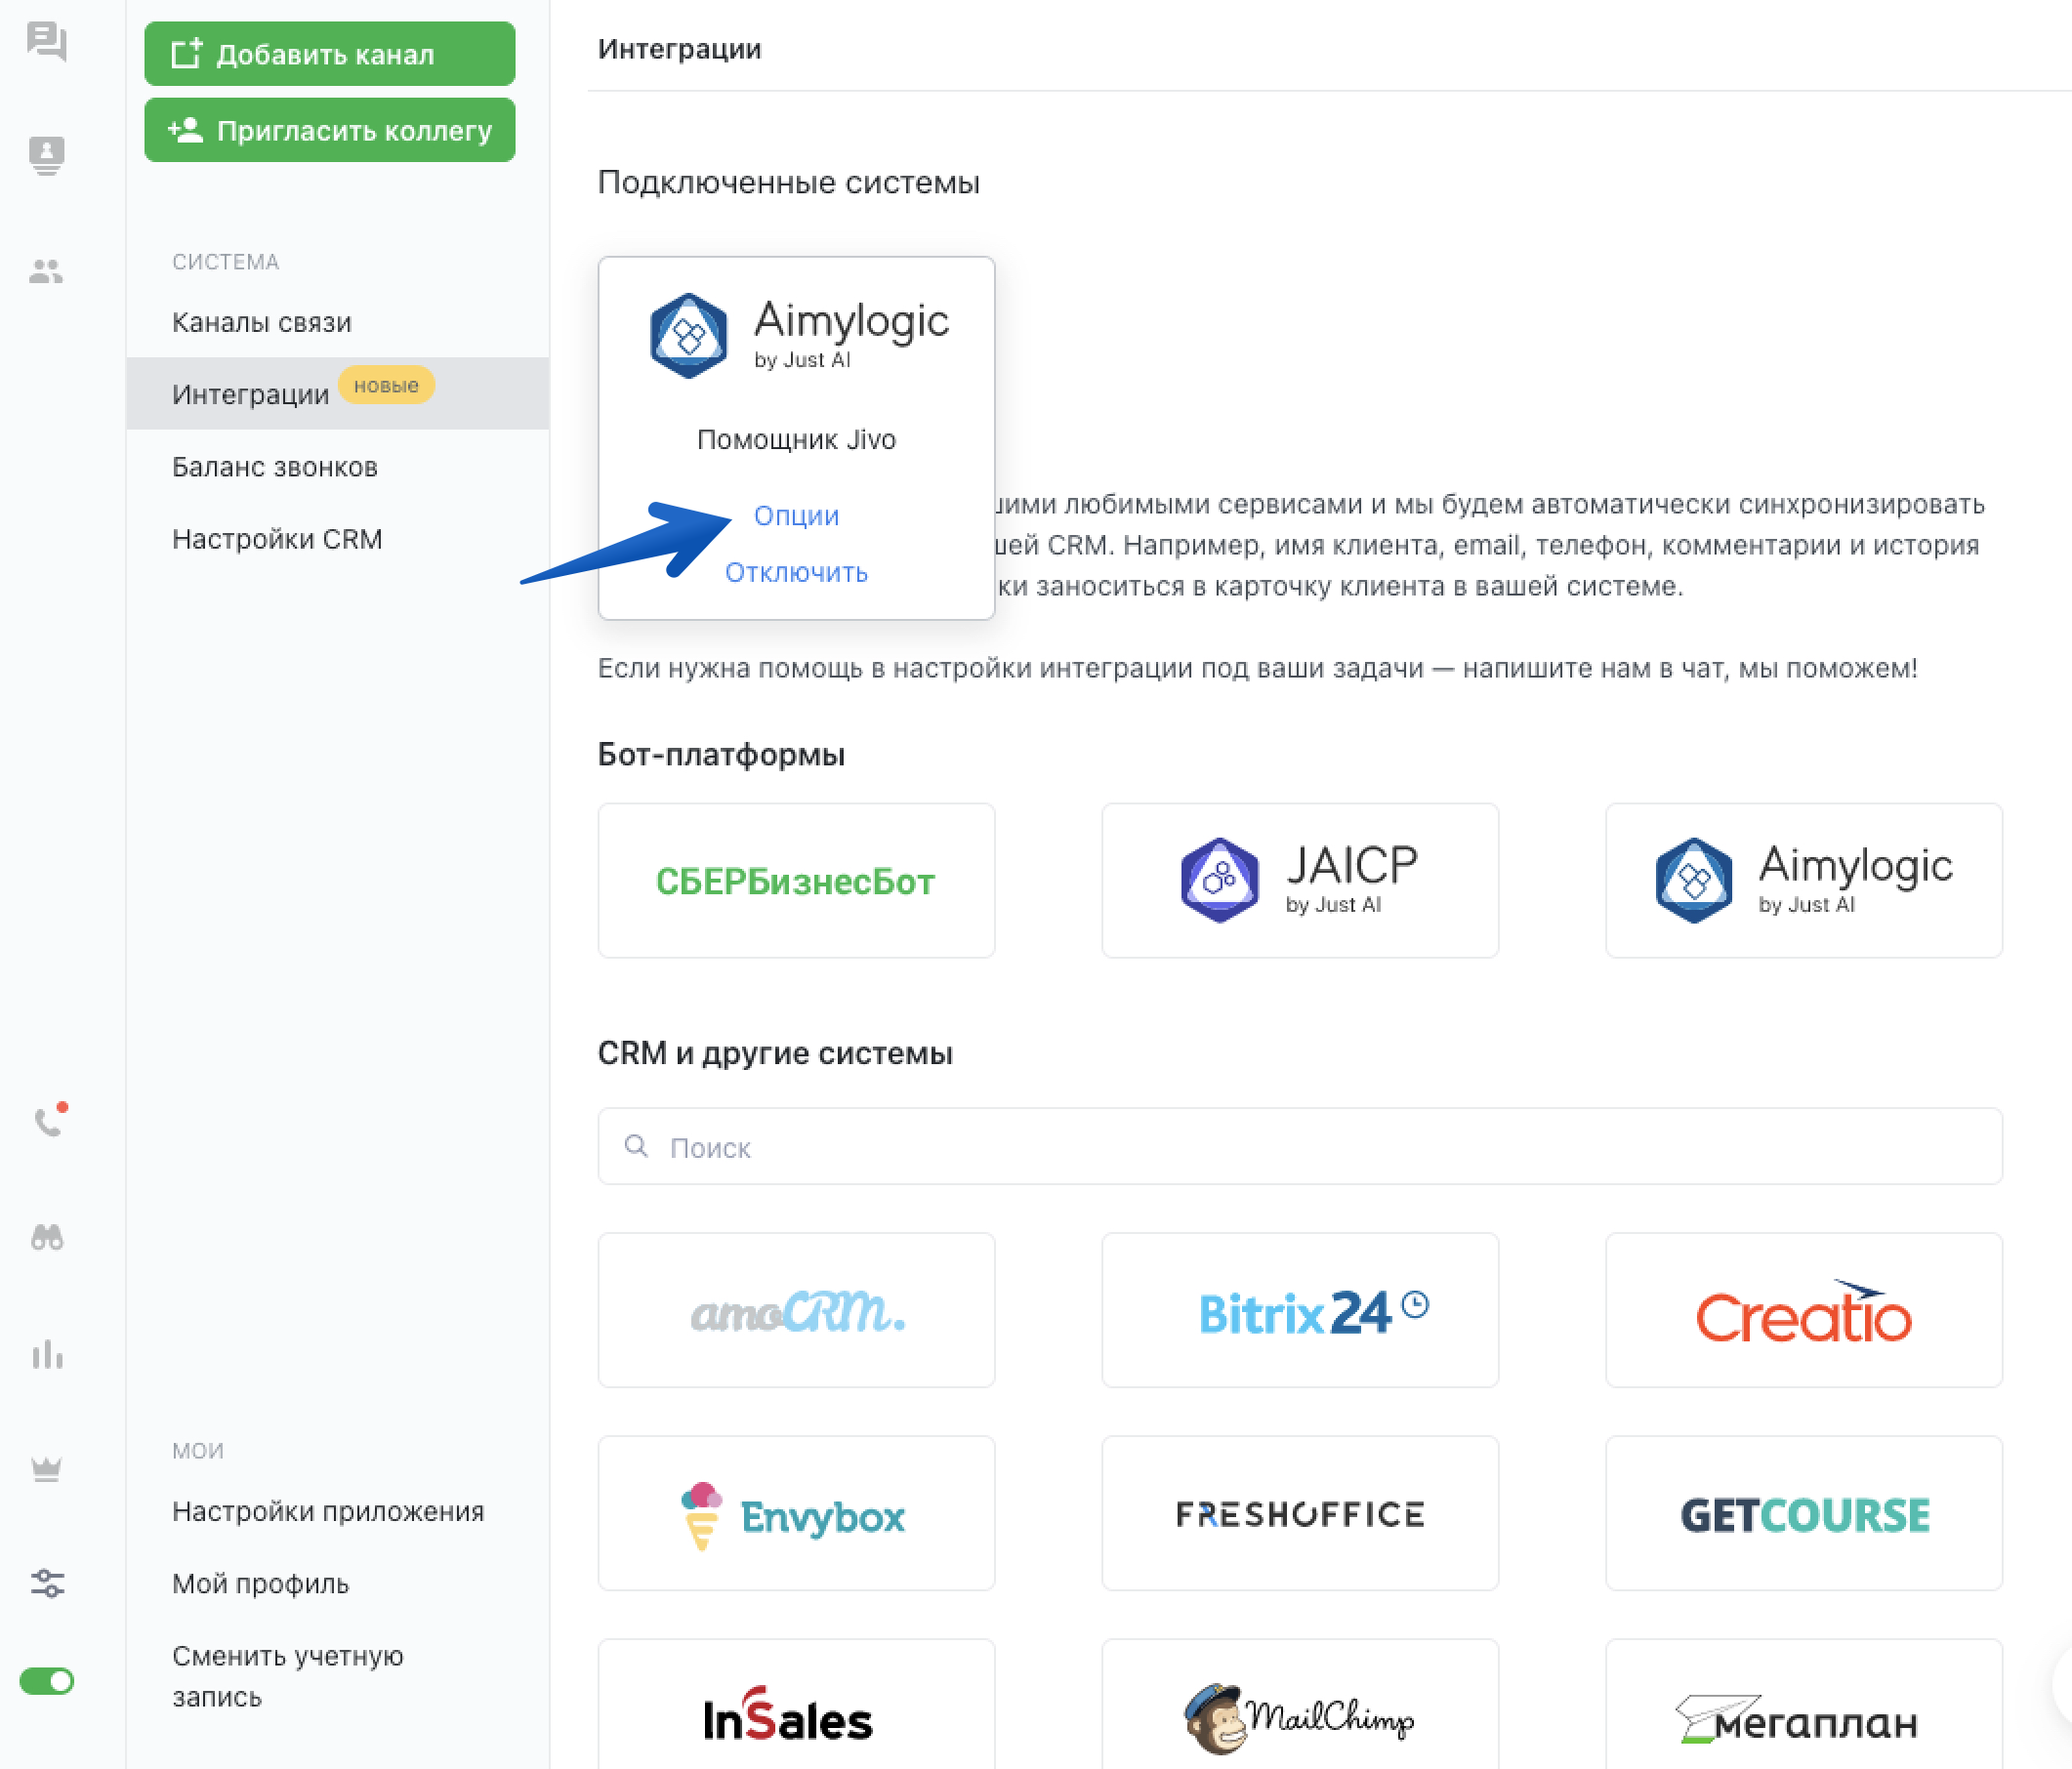Click the новые badge next to Интеграции
Screen dimensions: 2072x1769
coord(386,385)
